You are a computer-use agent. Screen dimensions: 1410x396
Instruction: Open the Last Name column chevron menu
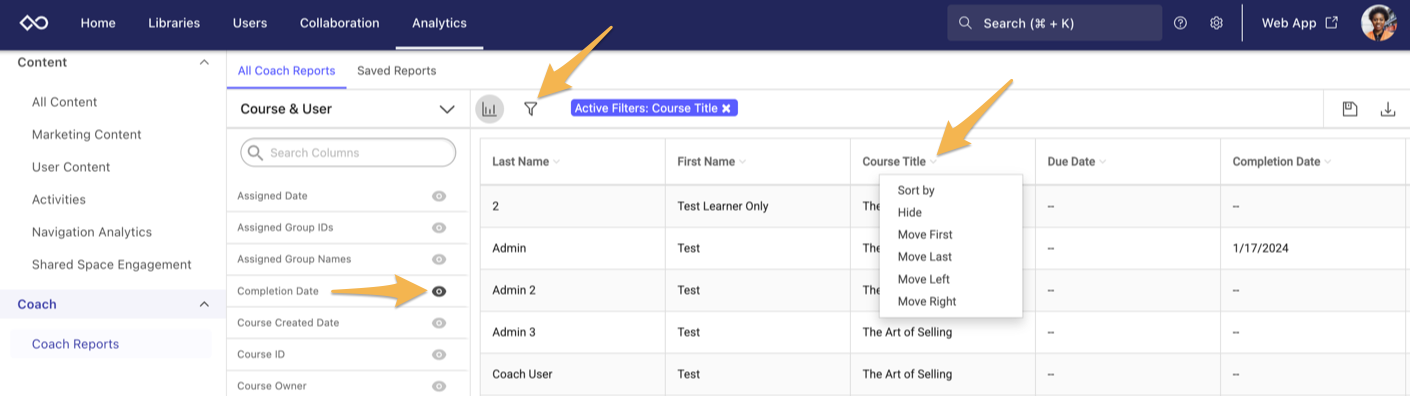[x=557, y=162]
